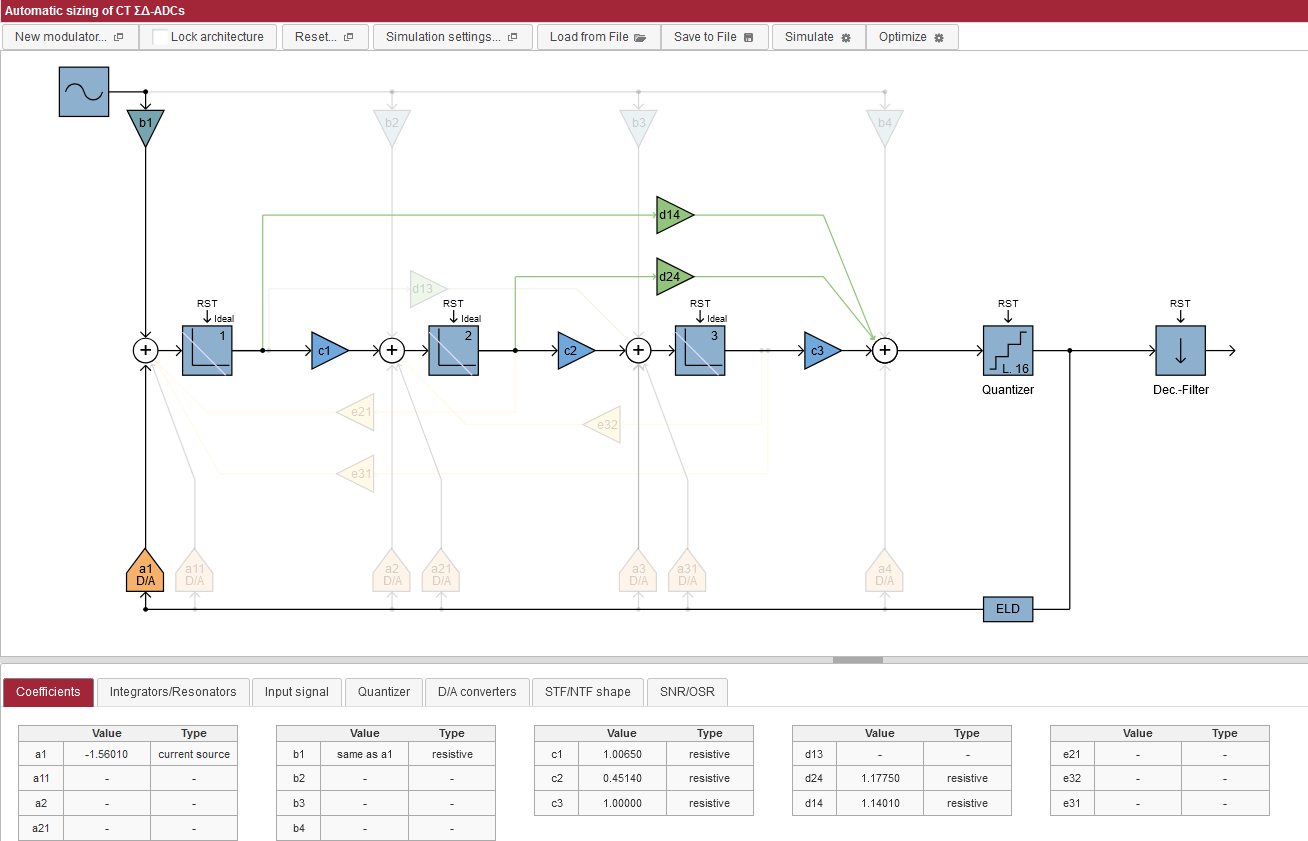Open the Input signal tab
The width and height of the screenshot is (1308, 841).
tap(297, 692)
